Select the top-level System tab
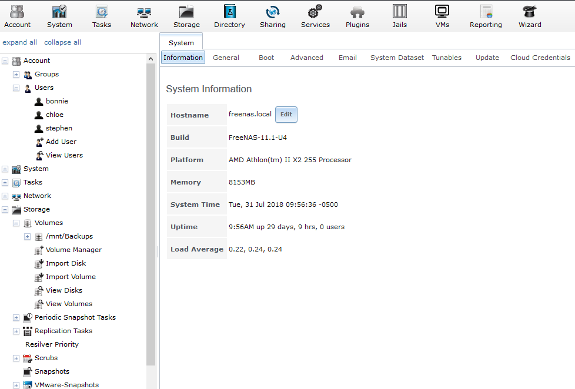 click(181, 42)
